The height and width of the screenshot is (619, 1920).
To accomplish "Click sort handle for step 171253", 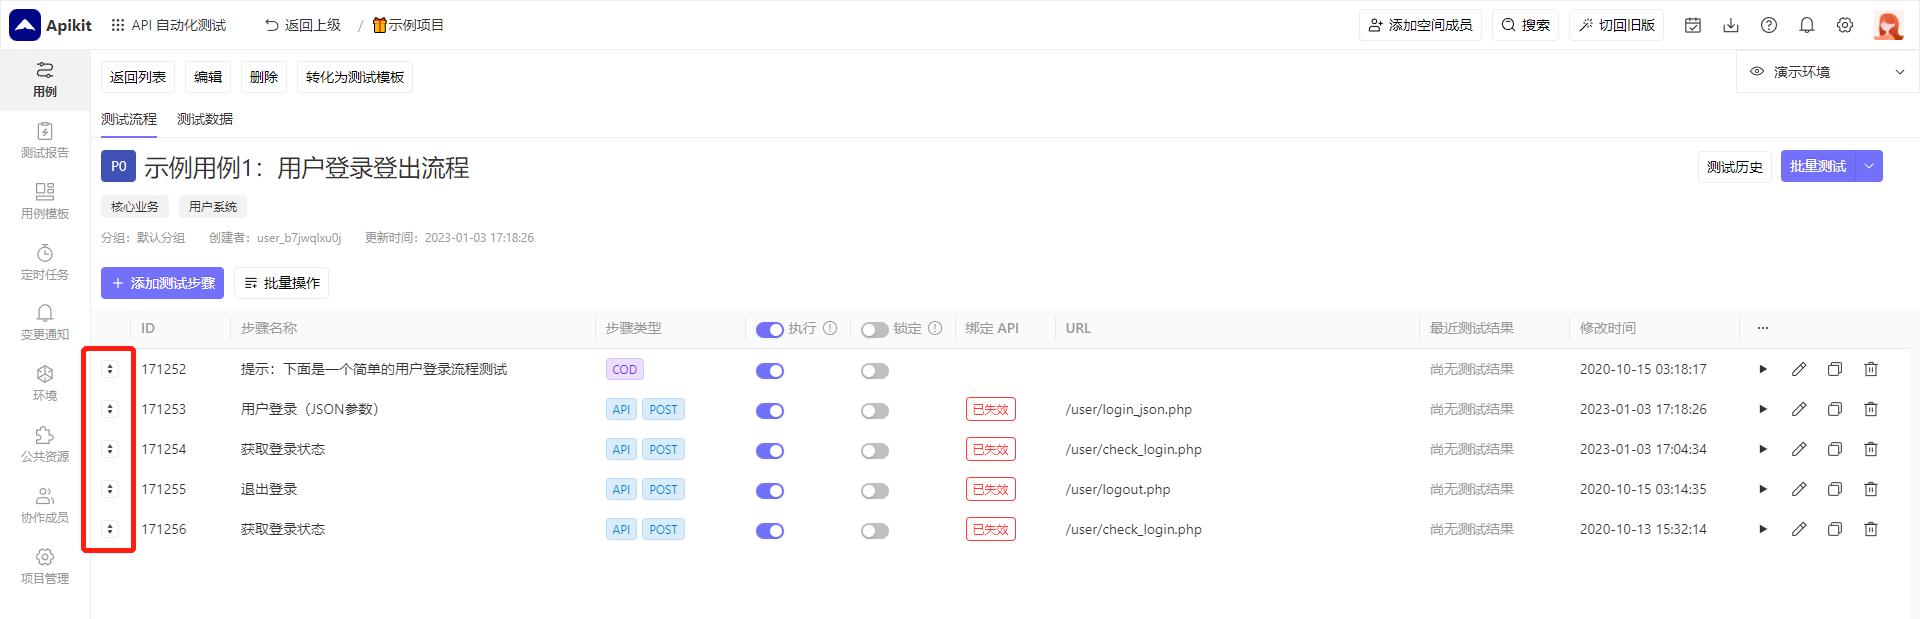I will (110, 409).
